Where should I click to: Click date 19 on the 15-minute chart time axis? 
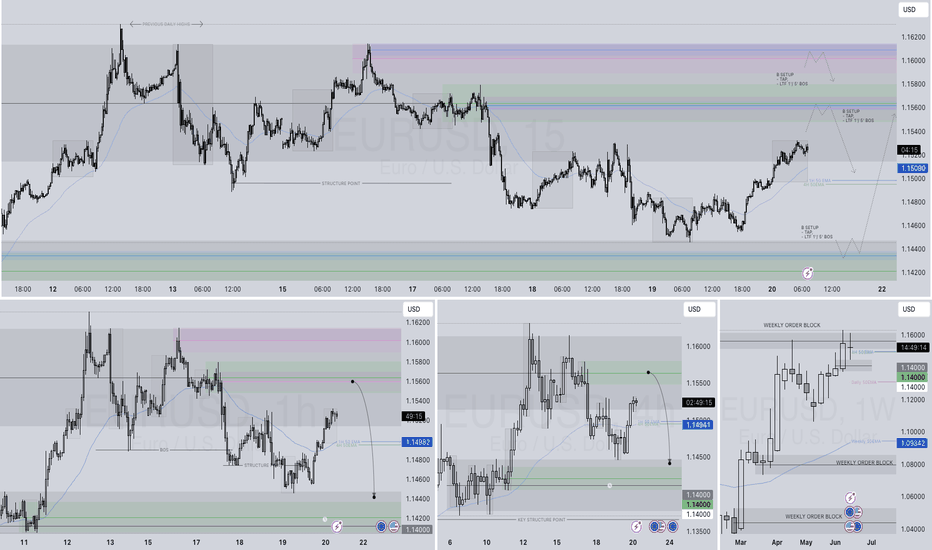pos(652,290)
